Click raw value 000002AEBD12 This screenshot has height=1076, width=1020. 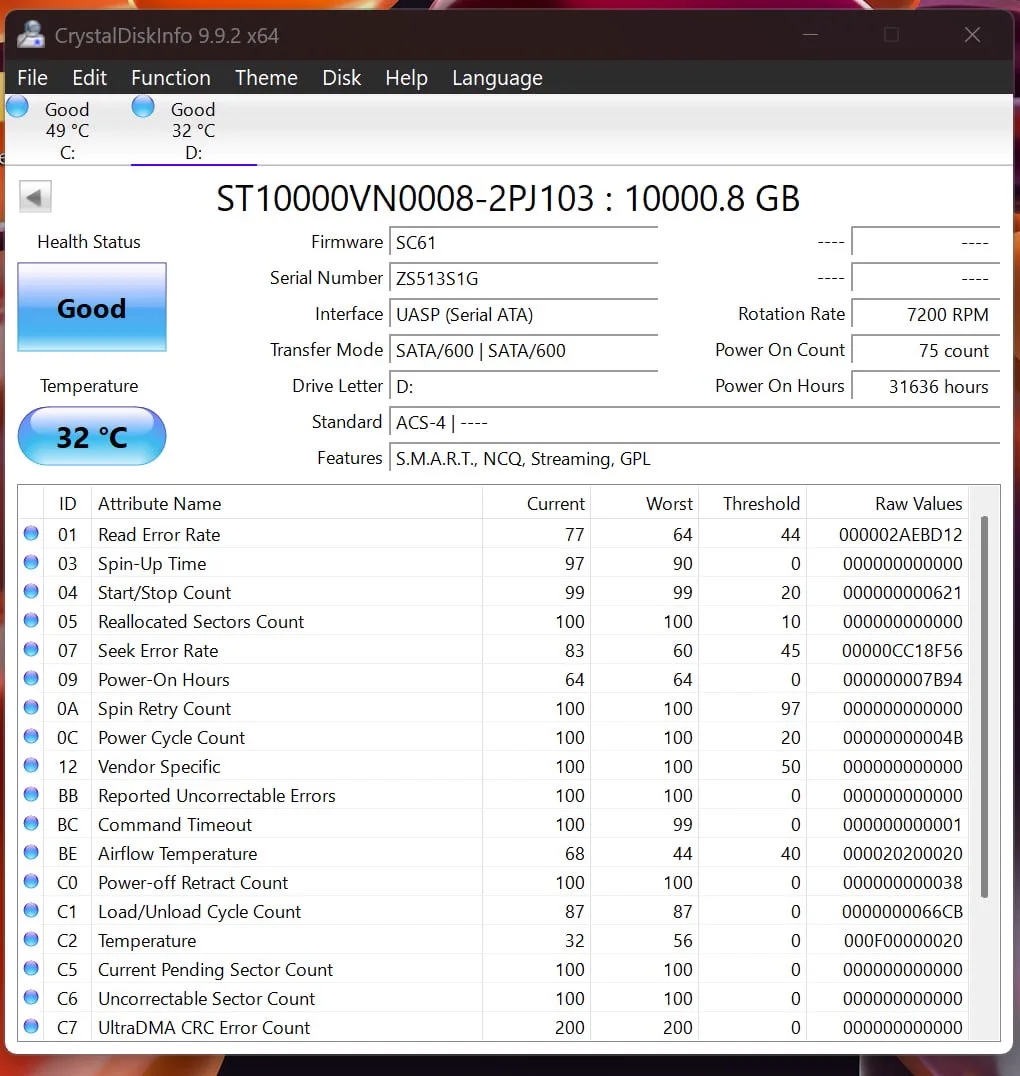tap(901, 535)
